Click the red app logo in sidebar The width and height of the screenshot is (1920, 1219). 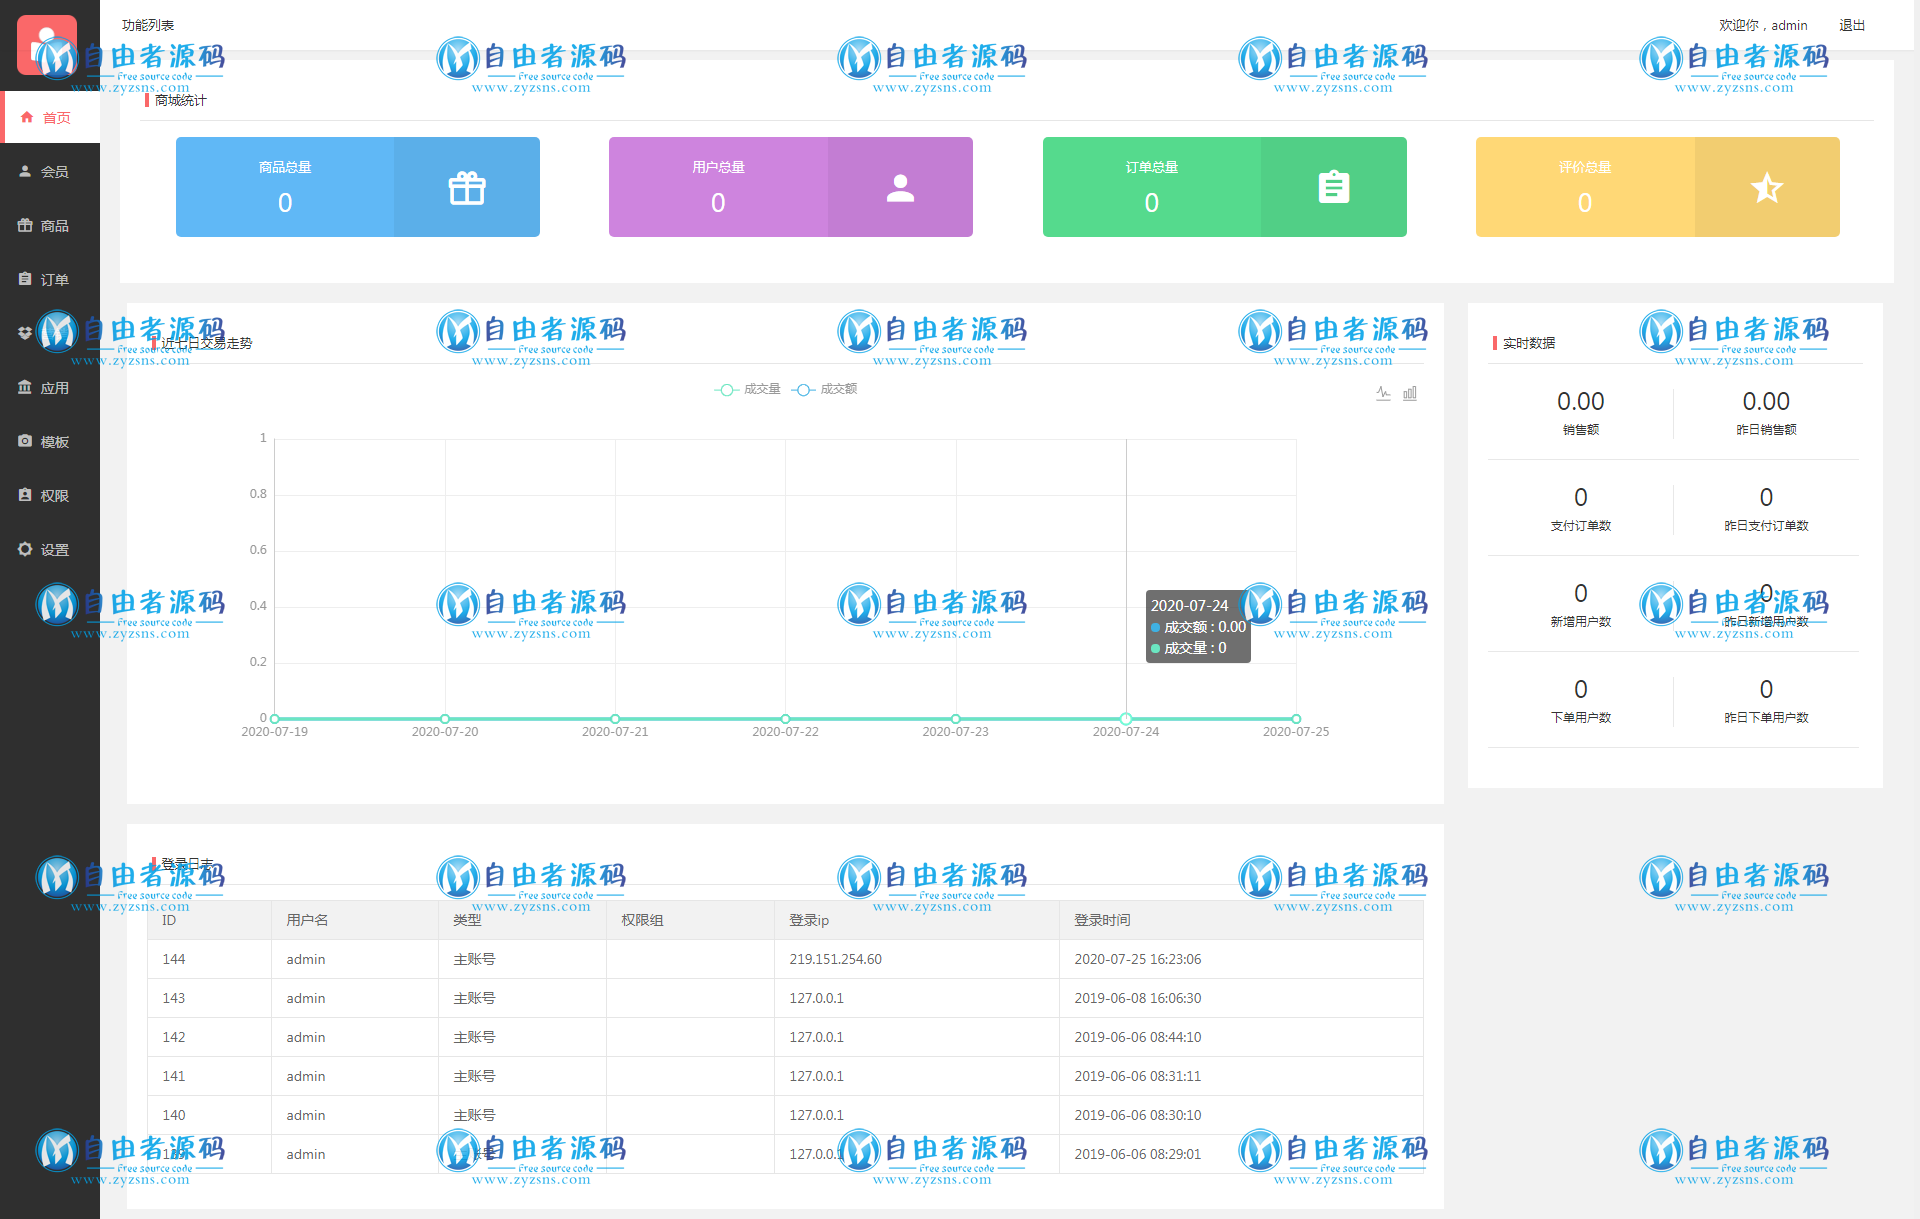(x=47, y=44)
